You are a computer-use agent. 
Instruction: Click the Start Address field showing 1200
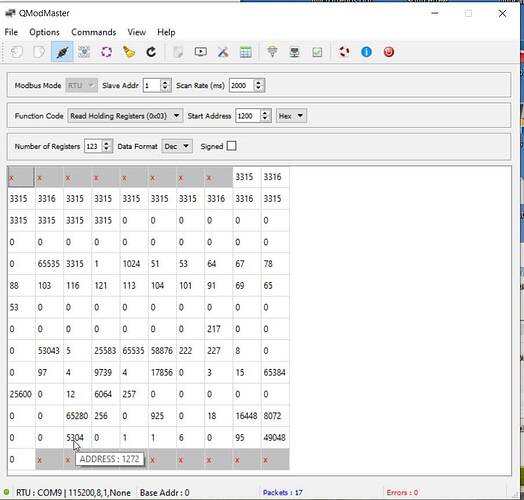pyautogui.click(x=248, y=116)
